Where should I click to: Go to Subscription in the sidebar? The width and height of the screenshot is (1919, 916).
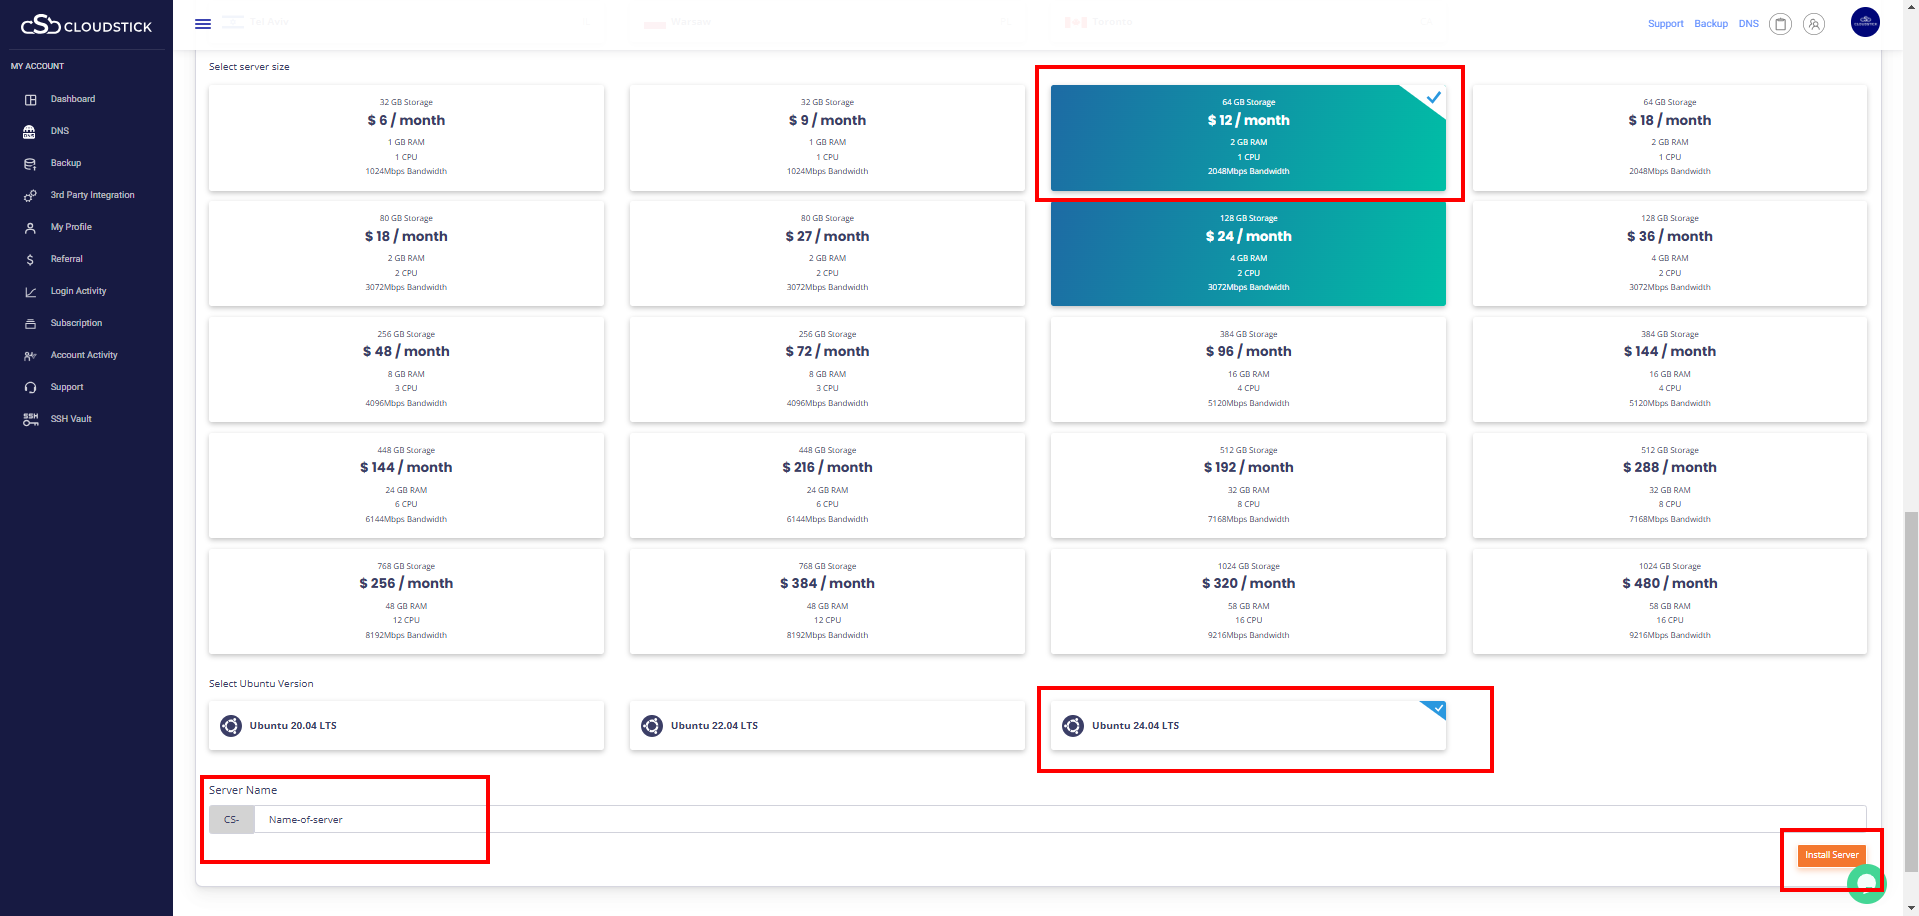(76, 323)
